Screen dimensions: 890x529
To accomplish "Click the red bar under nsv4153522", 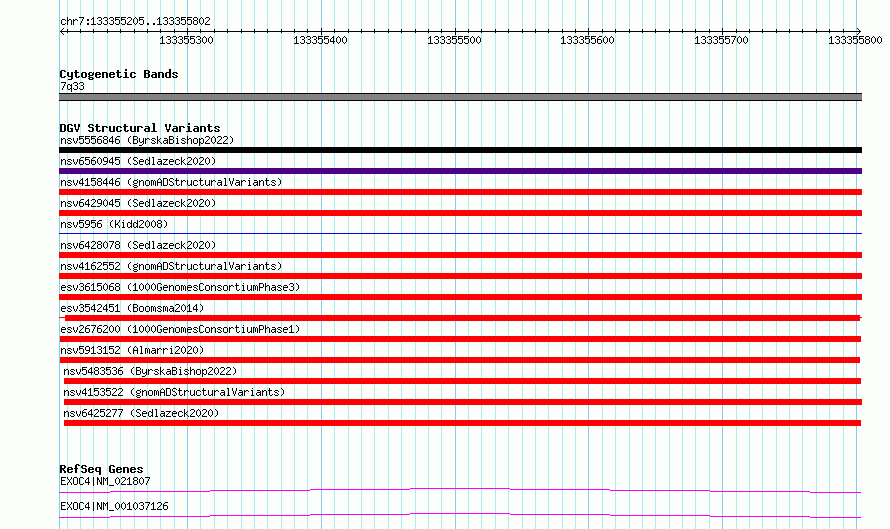I will coord(463,402).
